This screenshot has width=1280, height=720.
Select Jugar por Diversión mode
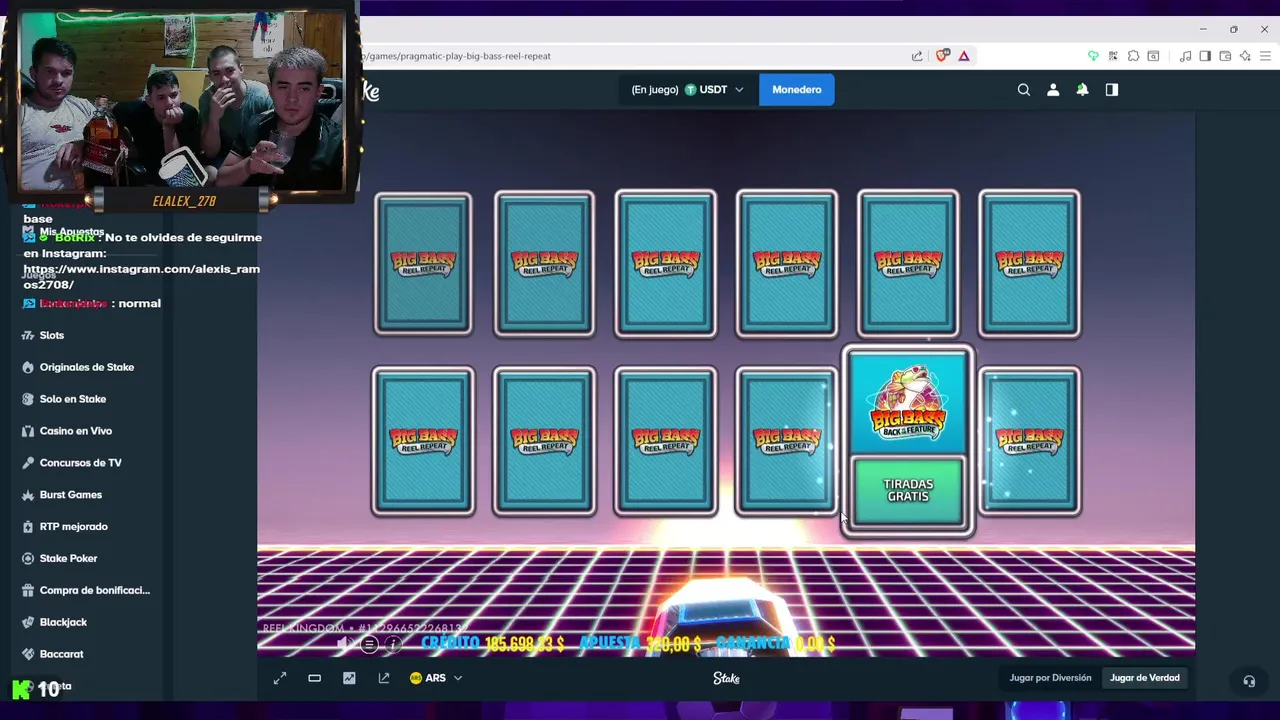click(x=1050, y=678)
